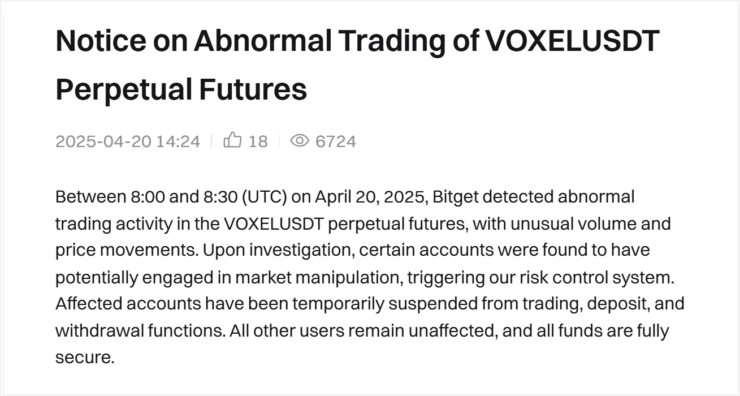Screen dimensions: 740x396
Task: Click "(UTC)" in the first line
Action: [264, 197]
